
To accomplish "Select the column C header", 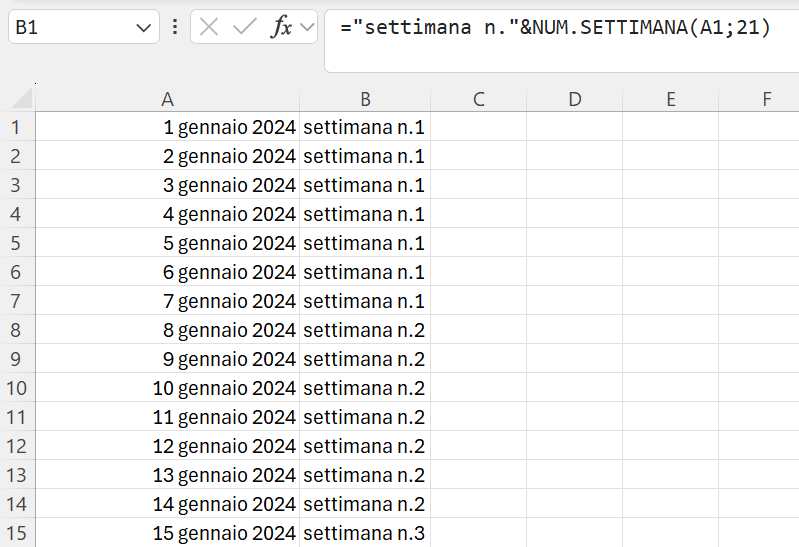I will pos(478,99).
